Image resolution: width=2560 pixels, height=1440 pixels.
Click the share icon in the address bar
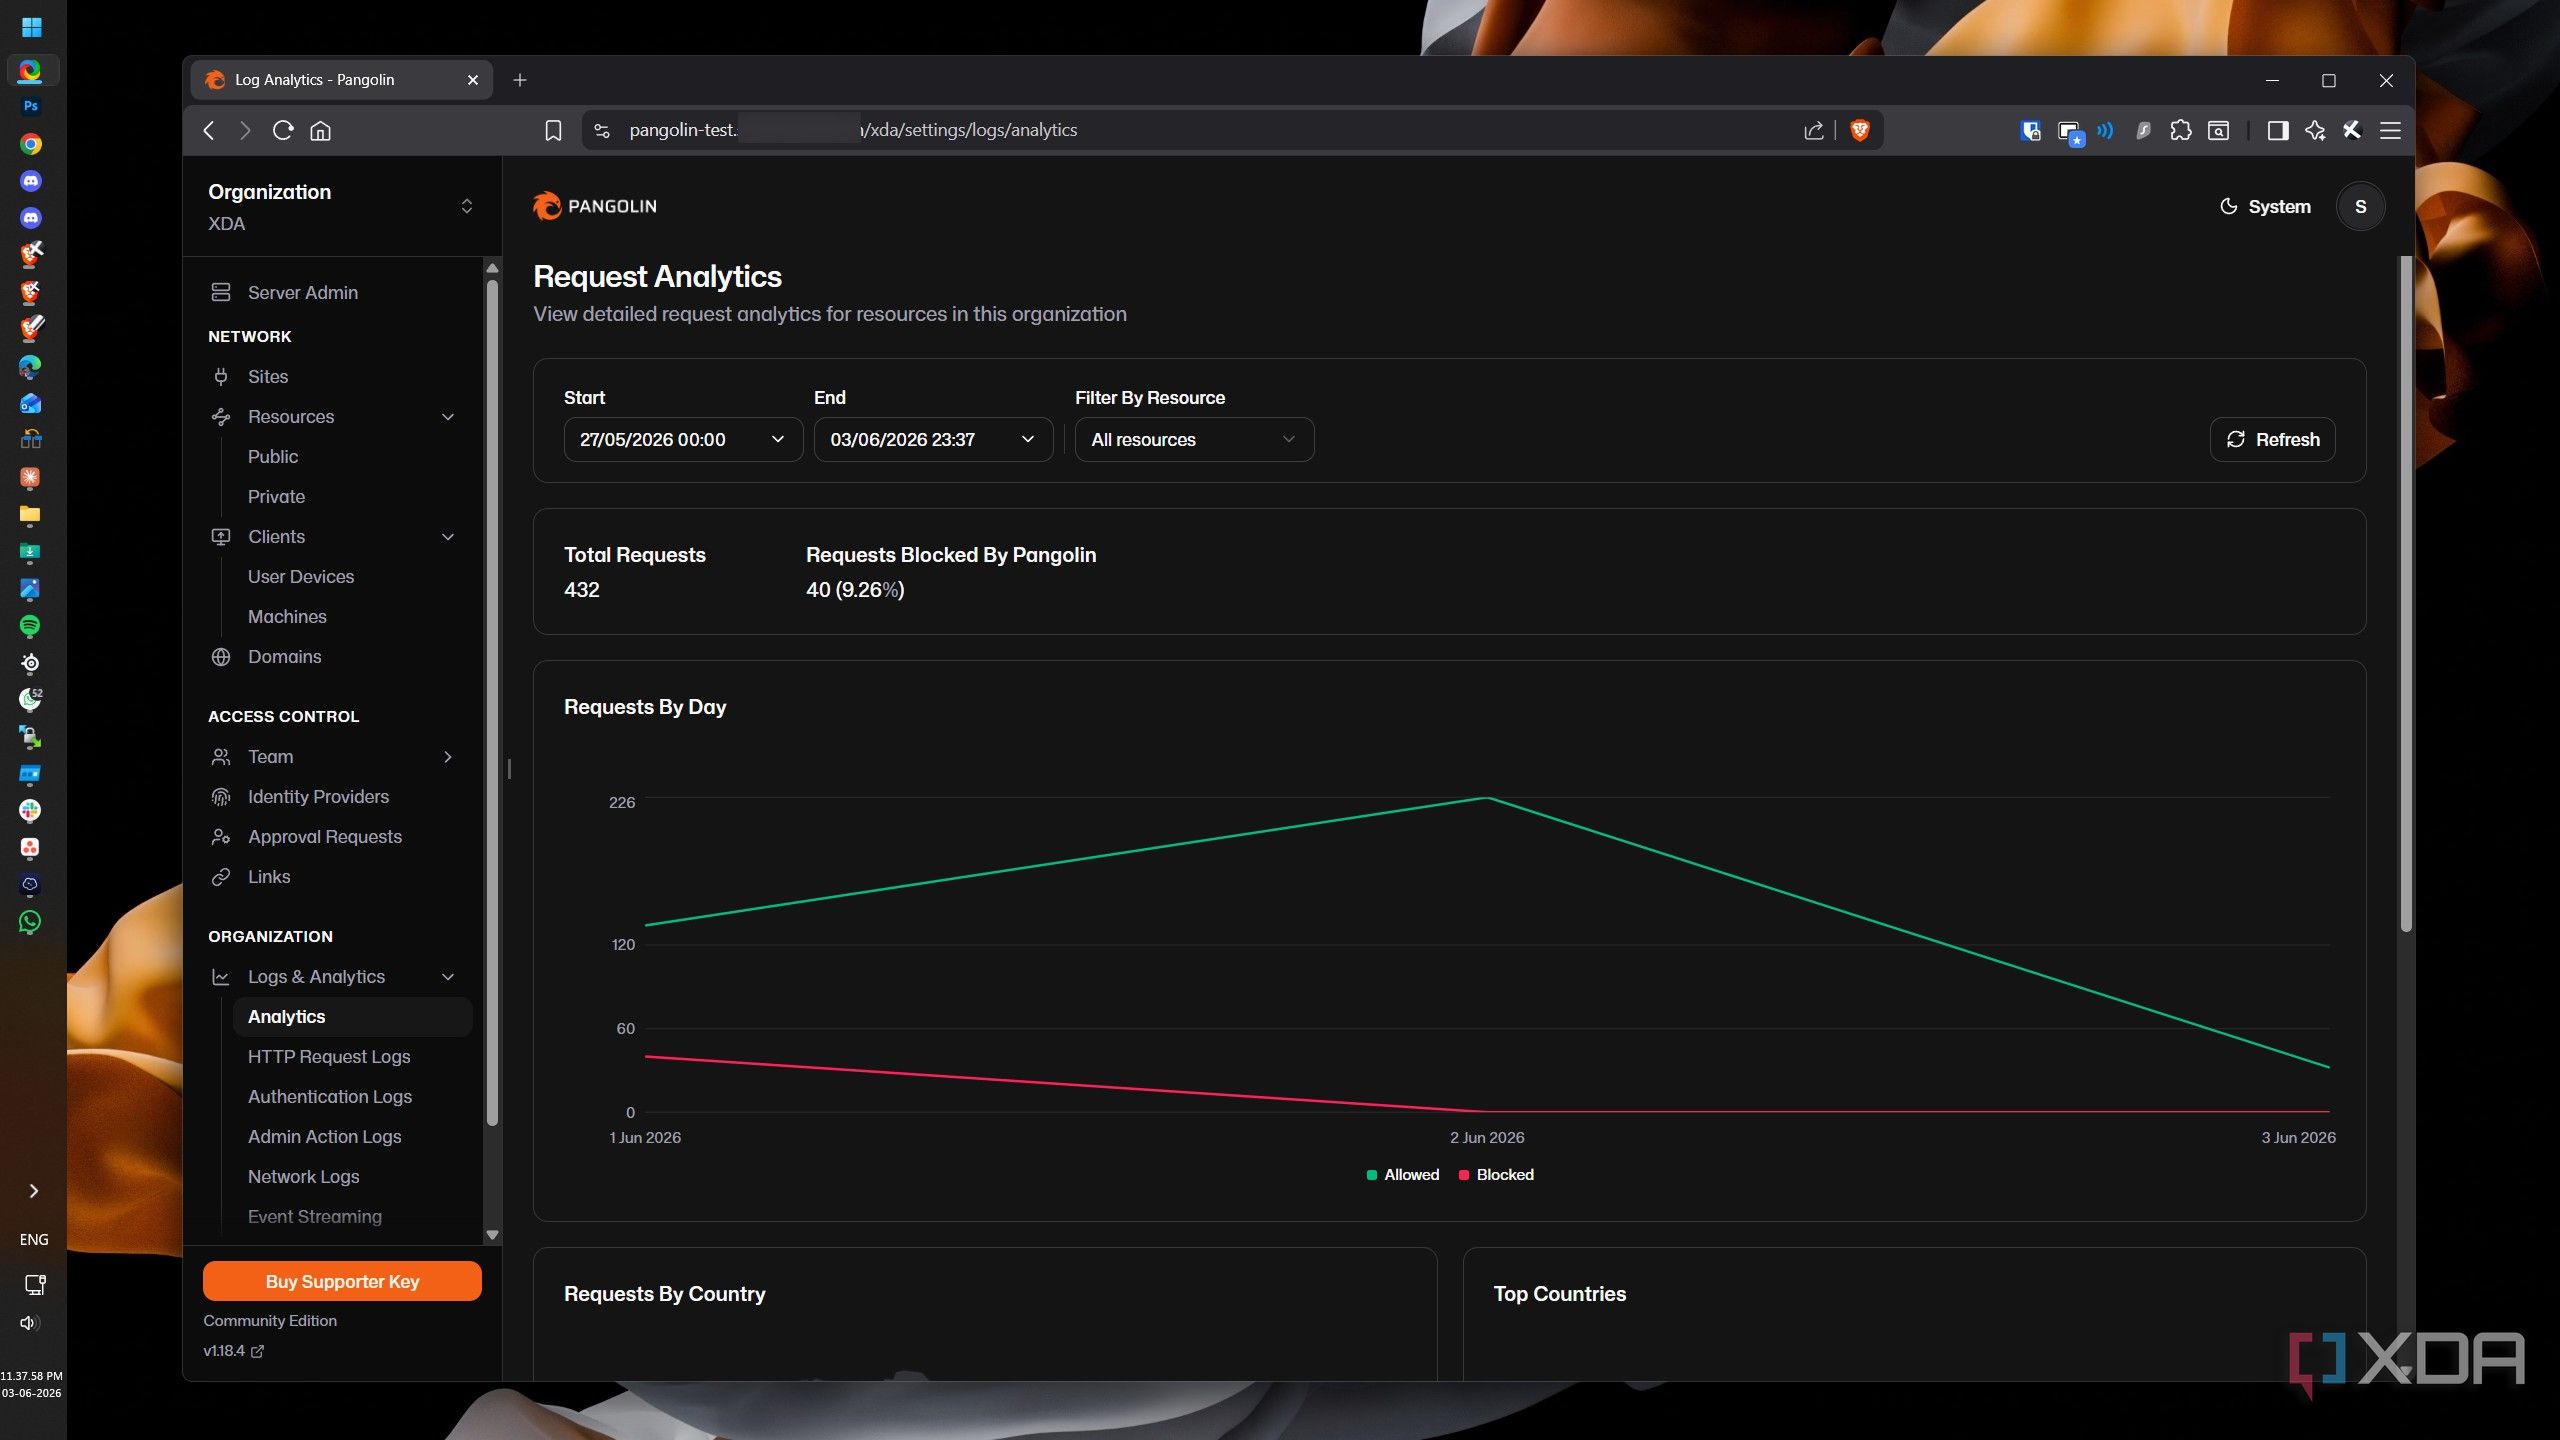(1814, 130)
